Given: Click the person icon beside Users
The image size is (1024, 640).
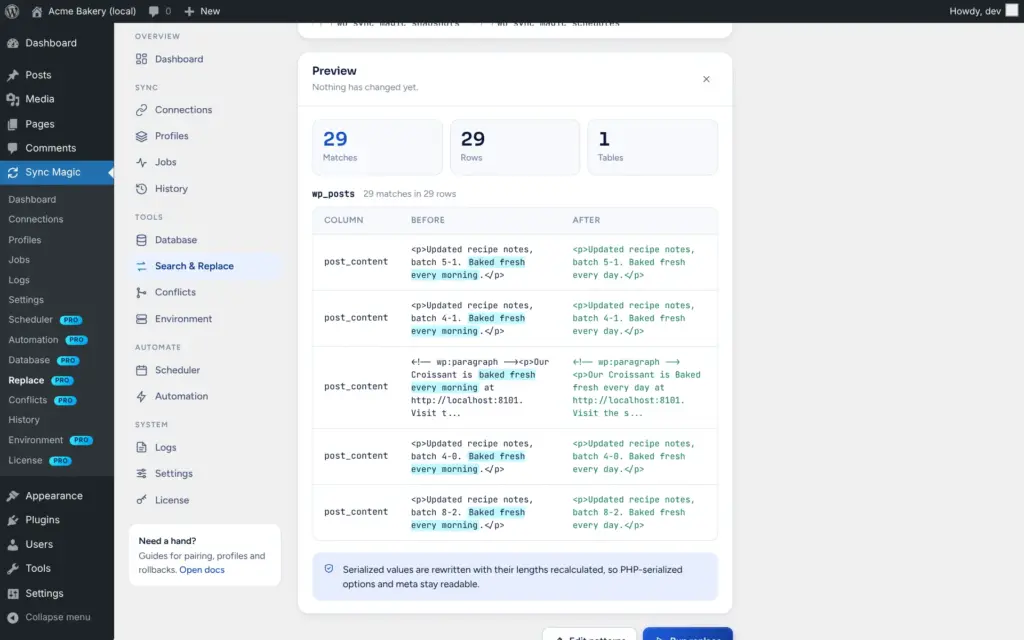Looking at the screenshot, I should [x=12, y=544].
